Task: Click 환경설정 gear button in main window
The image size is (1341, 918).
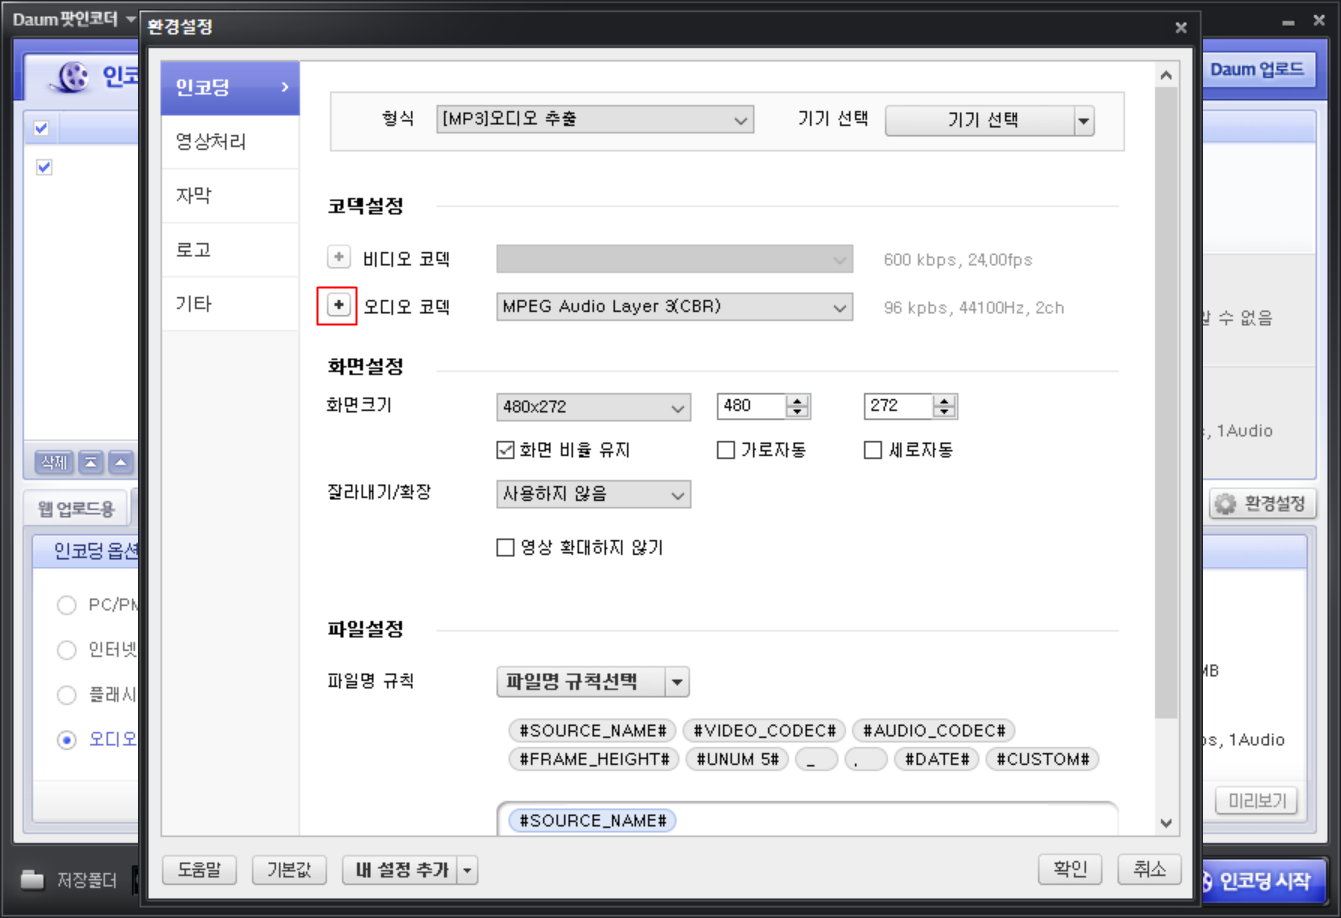Action: pos(1261,504)
